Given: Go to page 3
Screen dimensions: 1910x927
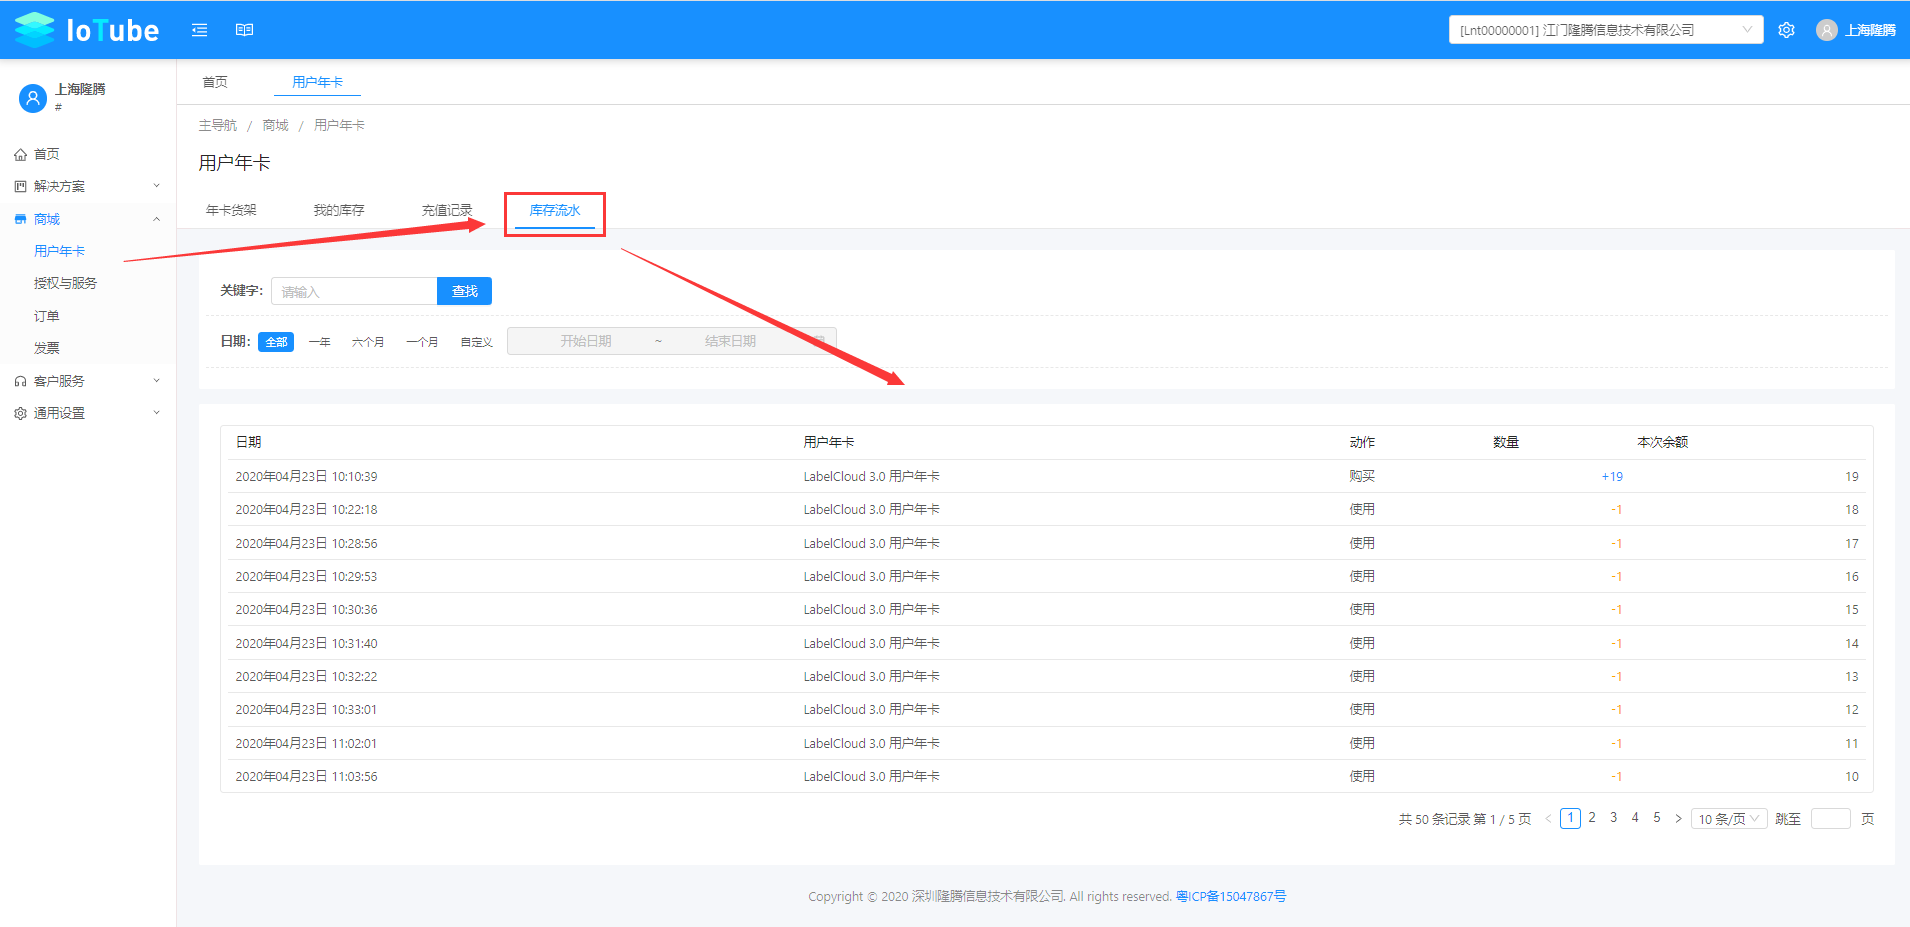Looking at the screenshot, I should (1613, 818).
